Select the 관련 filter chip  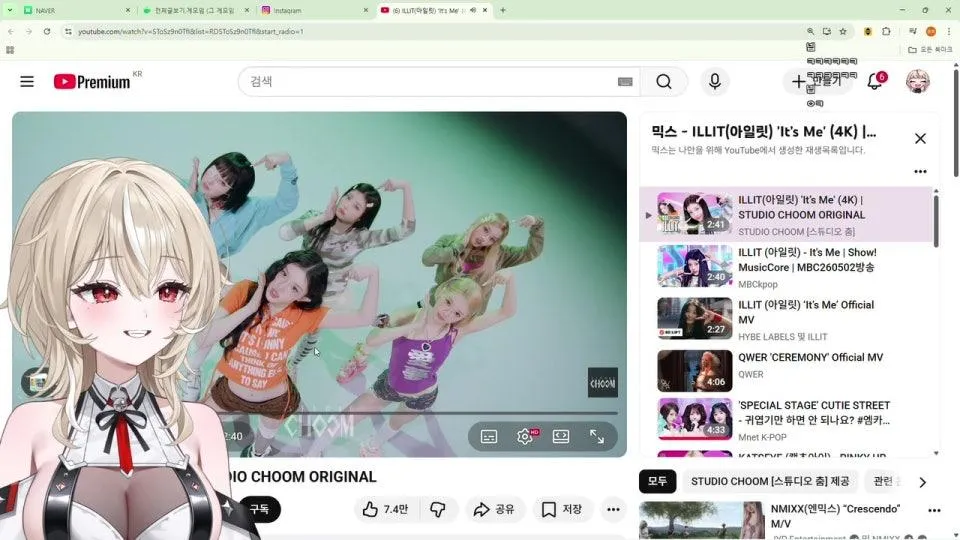point(885,482)
